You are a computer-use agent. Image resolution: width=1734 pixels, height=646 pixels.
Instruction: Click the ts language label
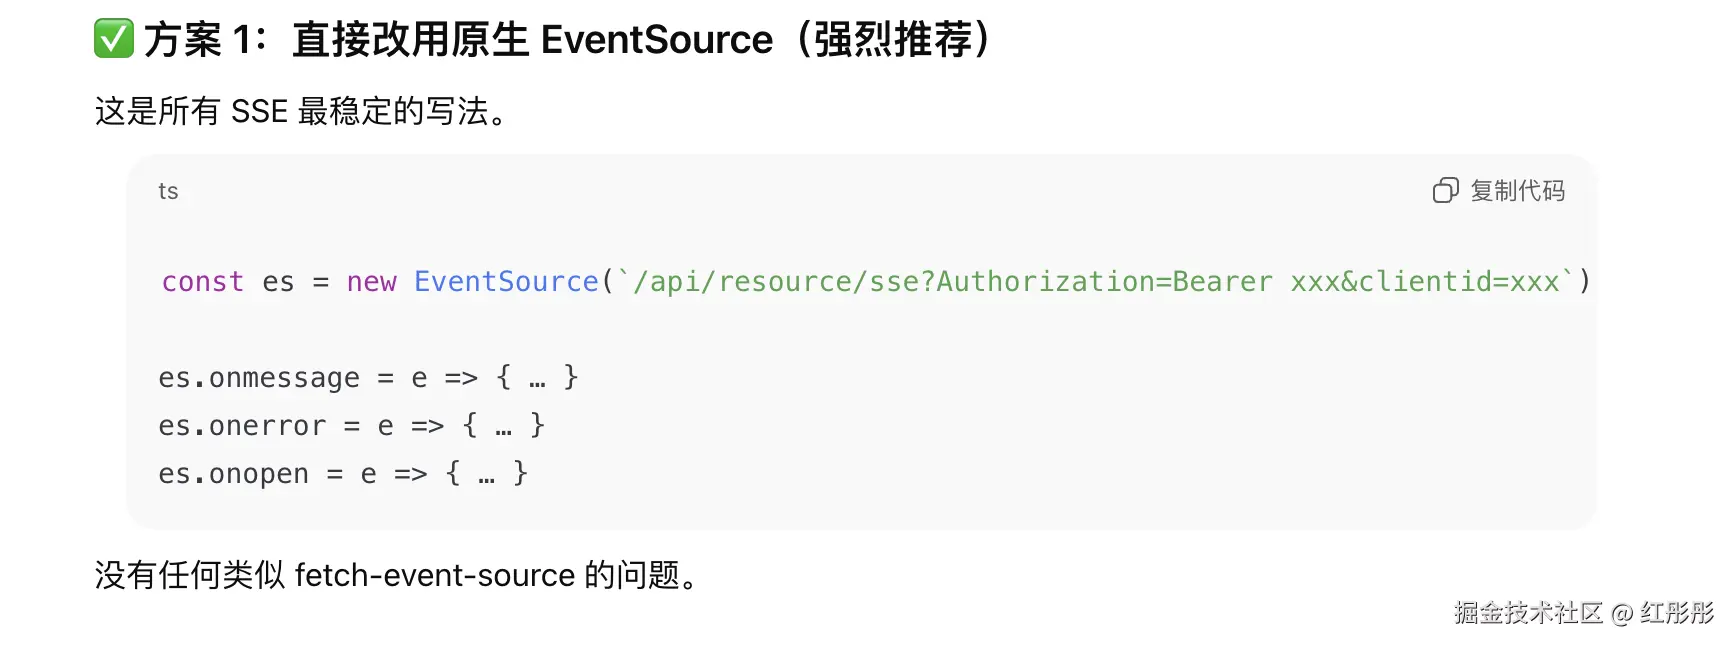click(168, 191)
